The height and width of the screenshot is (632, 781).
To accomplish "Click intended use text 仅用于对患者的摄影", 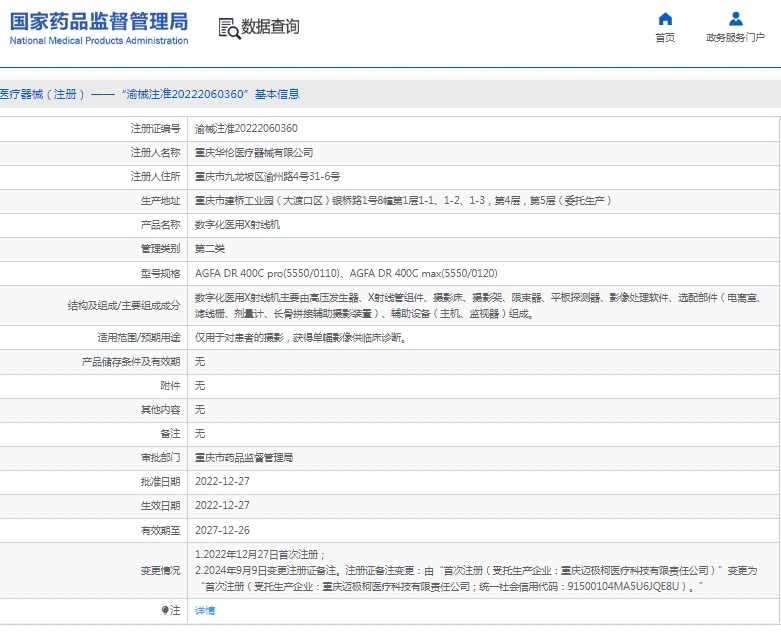I will [x=301, y=338].
